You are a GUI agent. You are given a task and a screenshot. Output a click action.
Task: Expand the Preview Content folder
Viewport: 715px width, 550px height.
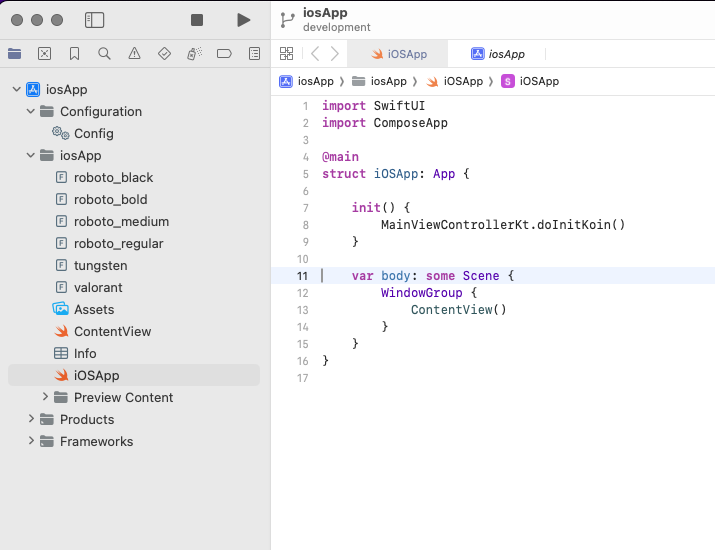click(x=45, y=397)
